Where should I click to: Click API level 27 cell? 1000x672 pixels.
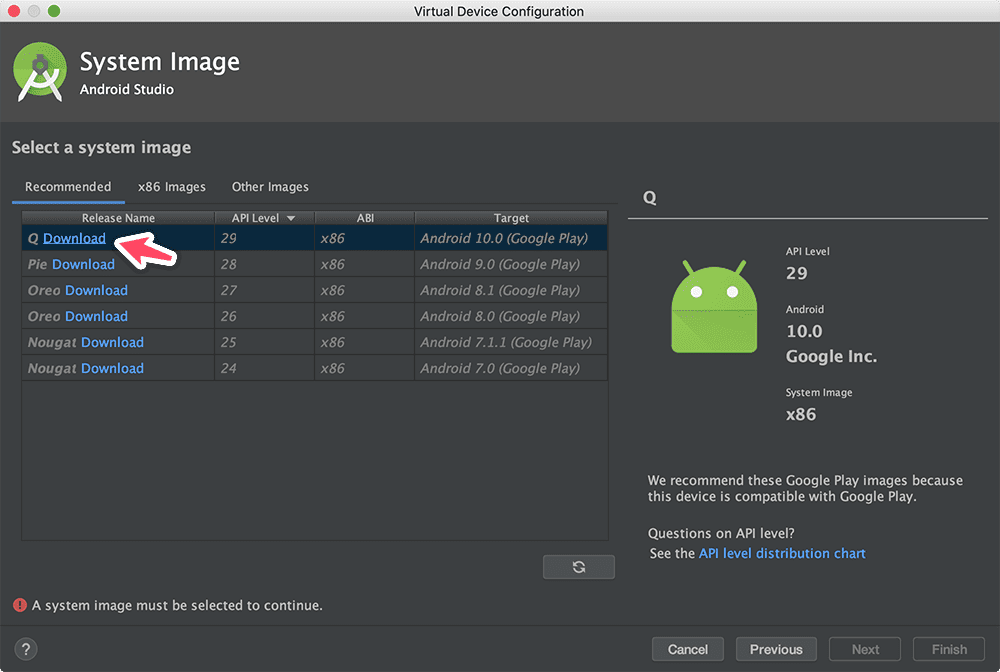(265, 291)
